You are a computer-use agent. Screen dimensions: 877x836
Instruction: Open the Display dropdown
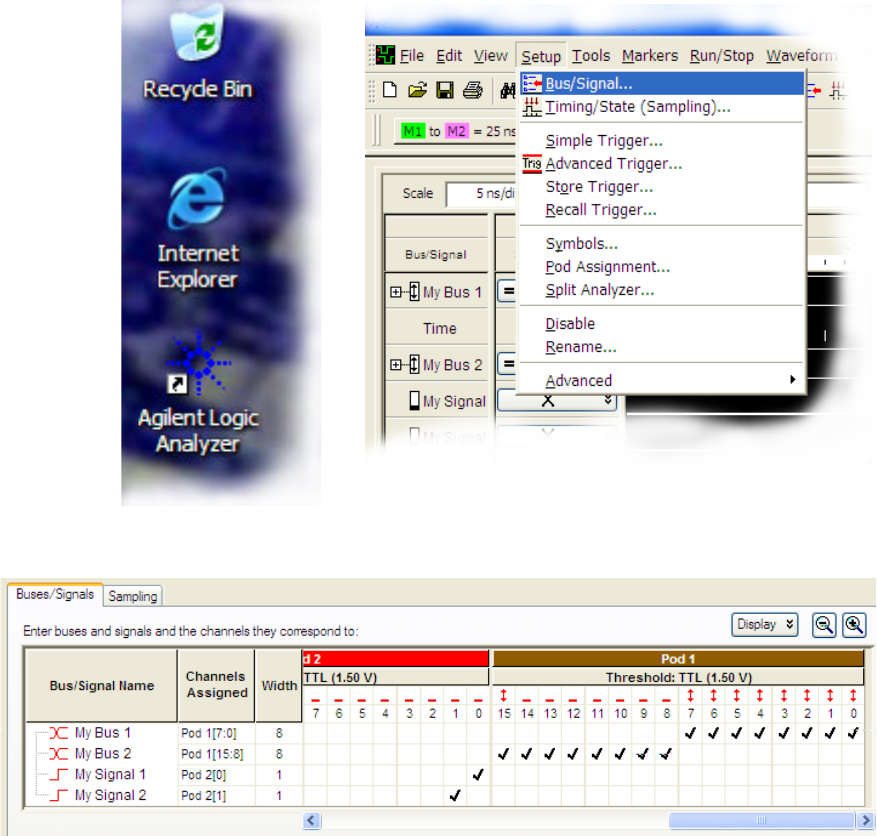[764, 624]
